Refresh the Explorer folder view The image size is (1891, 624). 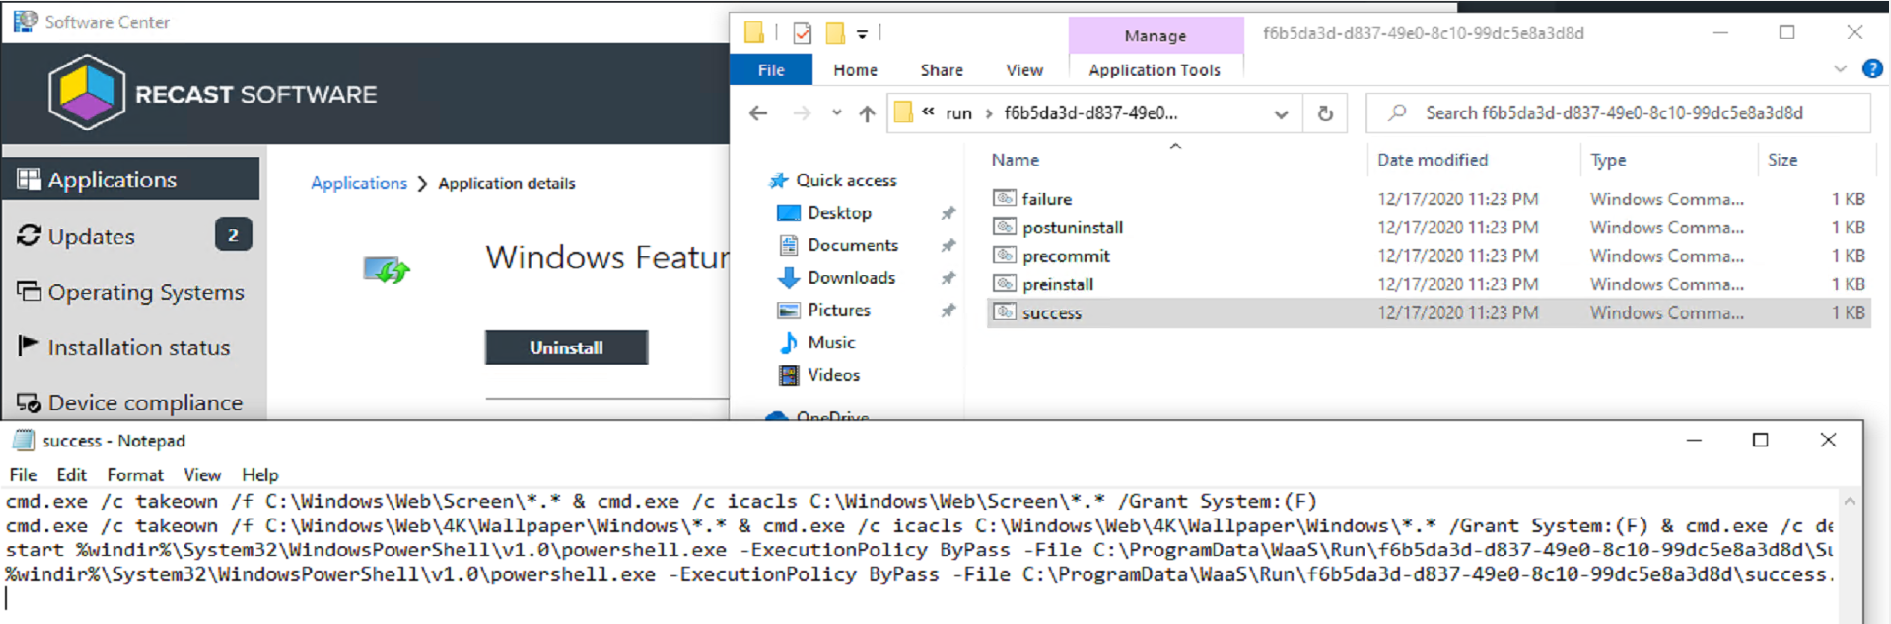click(x=1325, y=113)
